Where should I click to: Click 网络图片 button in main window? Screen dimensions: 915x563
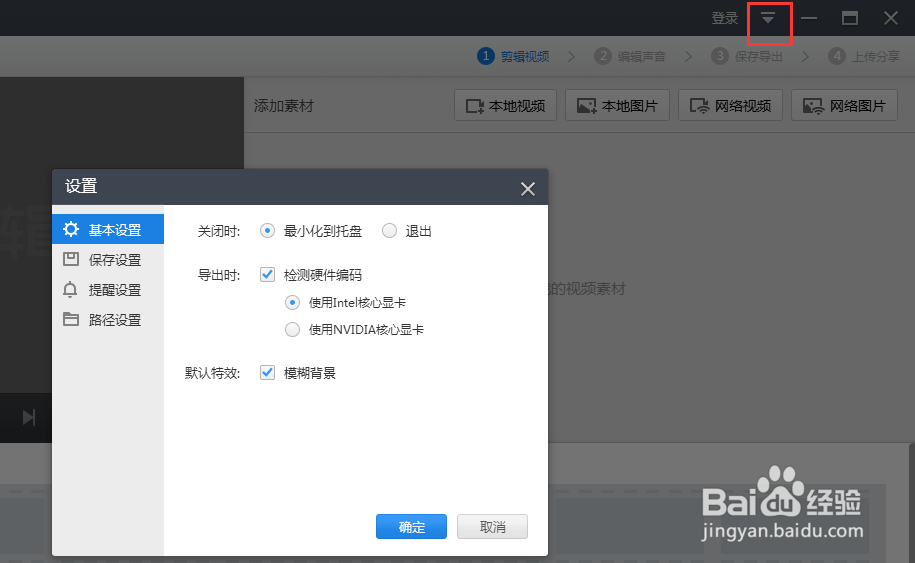844,106
